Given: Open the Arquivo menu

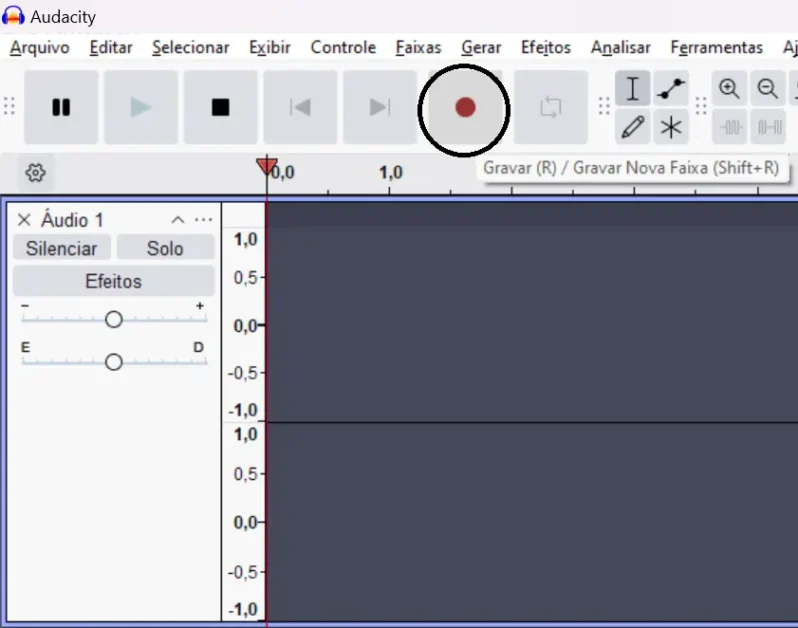Looking at the screenshot, I should pyautogui.click(x=40, y=47).
